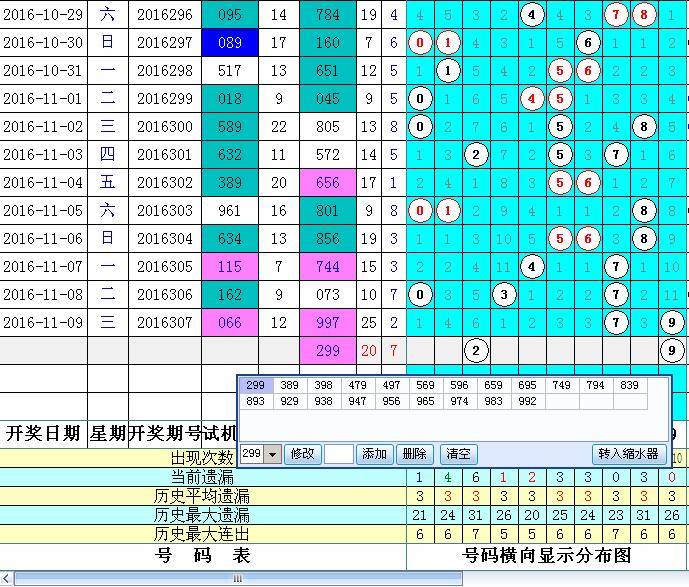Click the empty input field beside 修改
Viewport: 689px width, 587px height.
point(339,454)
